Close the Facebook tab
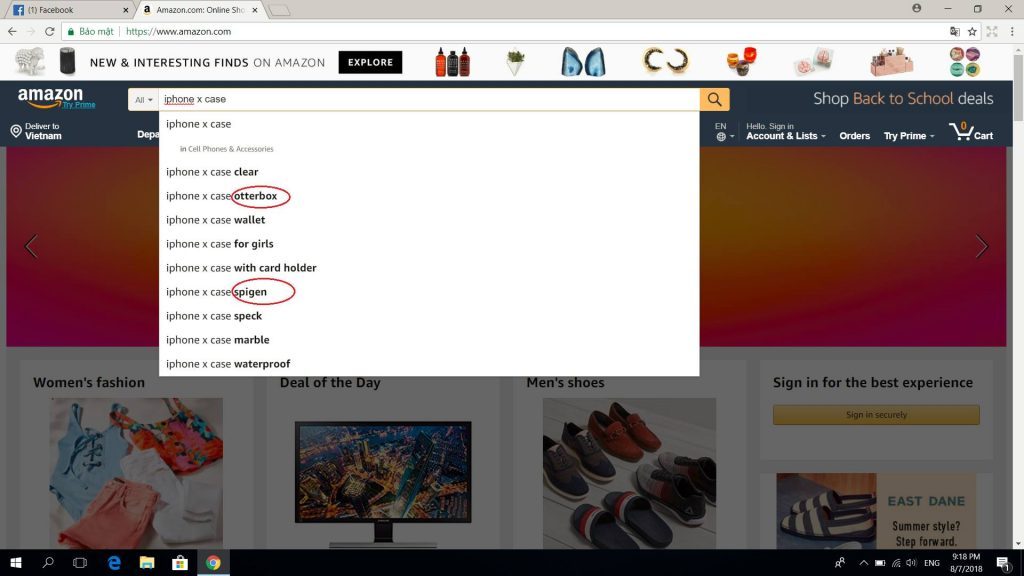 (x=125, y=10)
